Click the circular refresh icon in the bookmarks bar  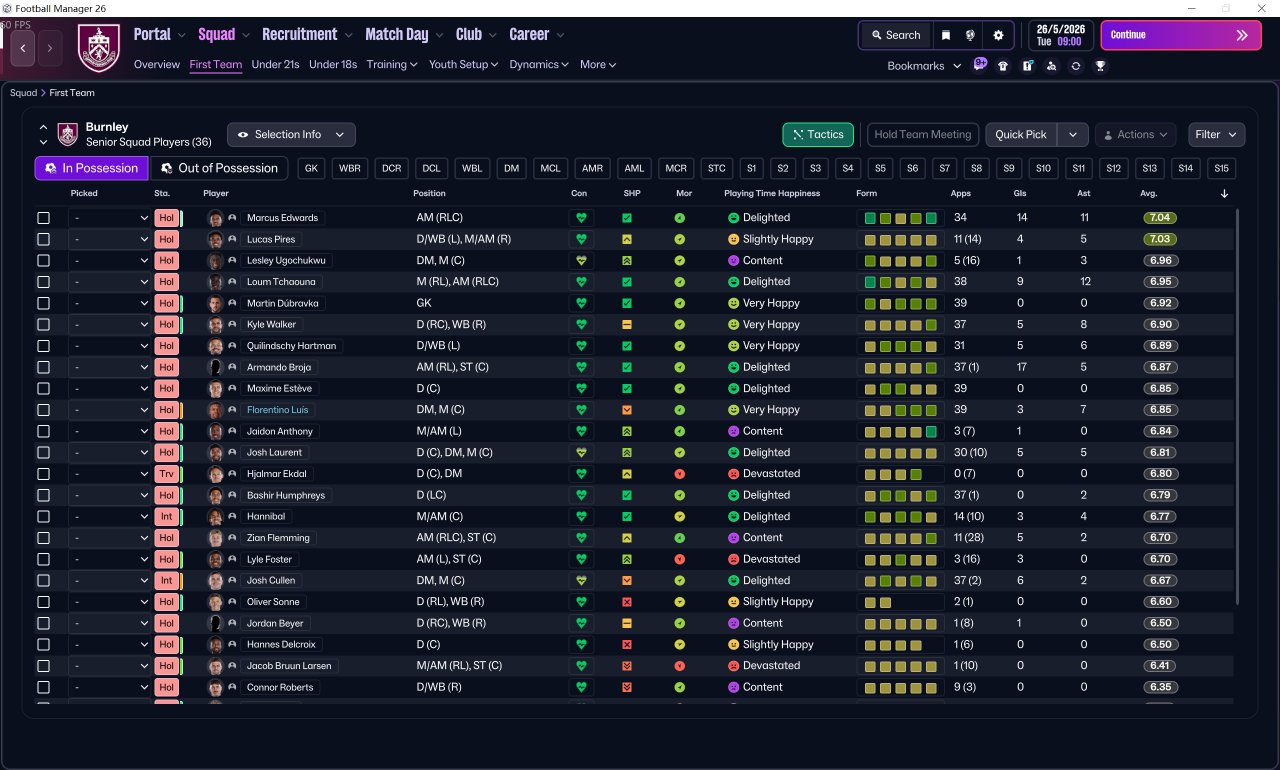point(1075,66)
